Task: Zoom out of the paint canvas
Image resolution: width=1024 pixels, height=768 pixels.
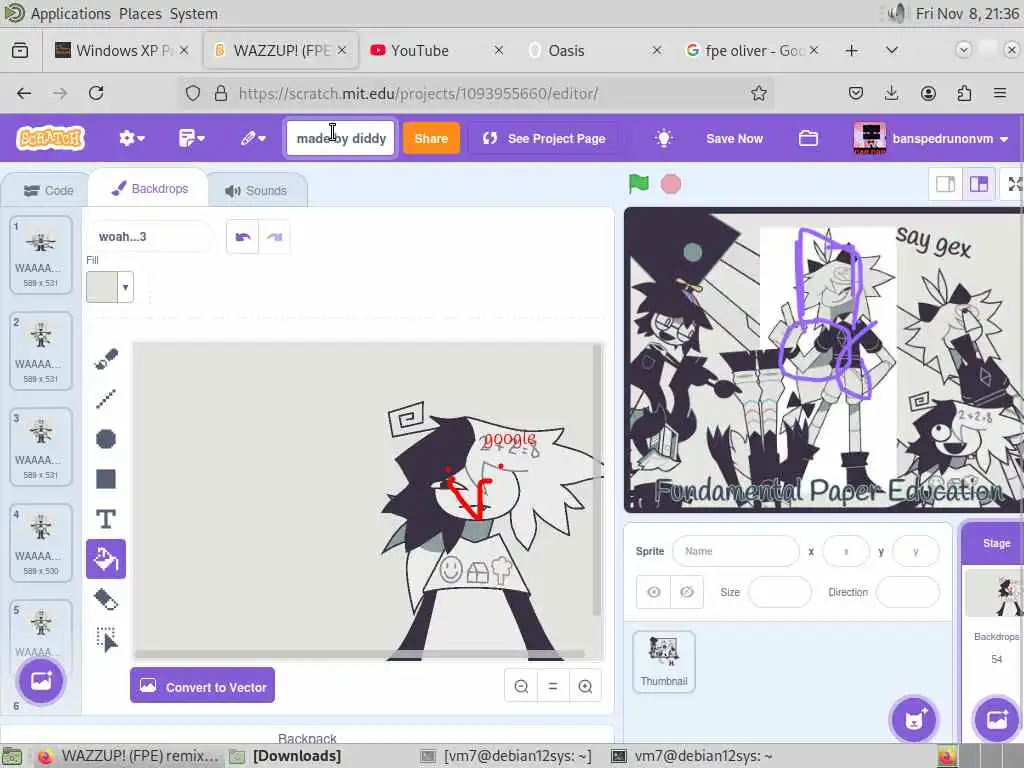Action: (521, 686)
